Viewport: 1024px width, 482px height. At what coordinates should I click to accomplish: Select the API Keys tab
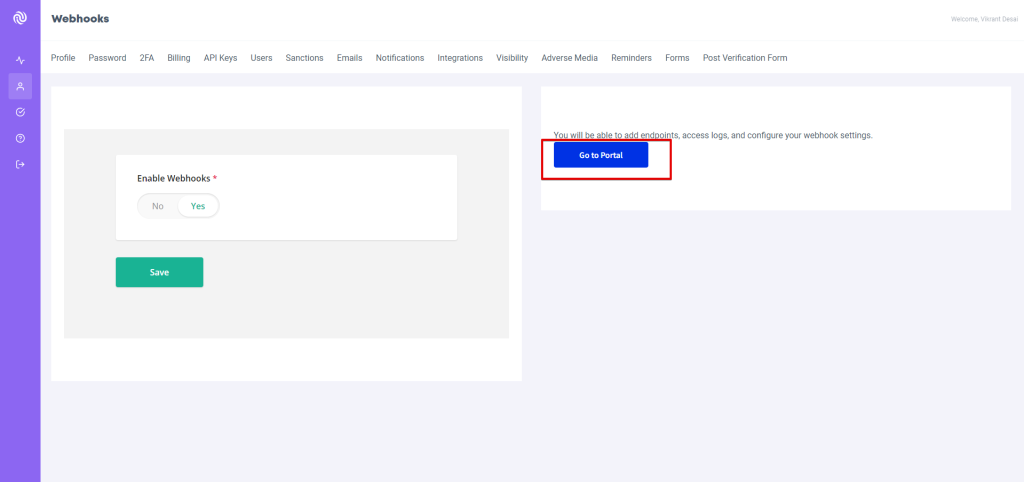click(220, 58)
